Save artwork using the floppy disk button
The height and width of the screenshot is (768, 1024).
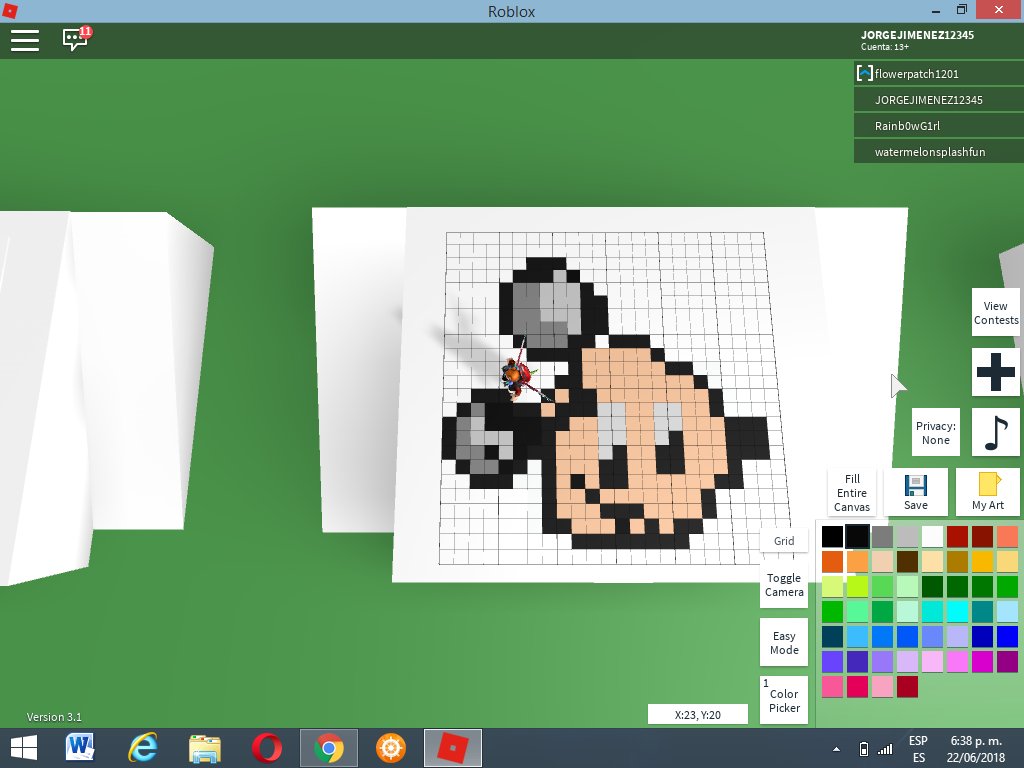(x=916, y=492)
